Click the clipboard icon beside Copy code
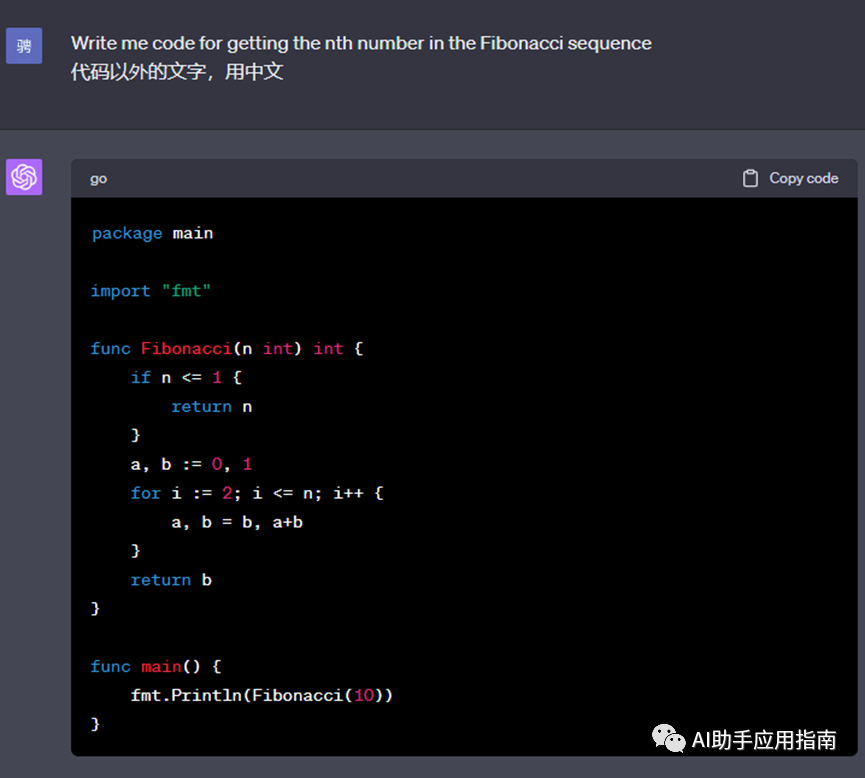 click(750, 178)
